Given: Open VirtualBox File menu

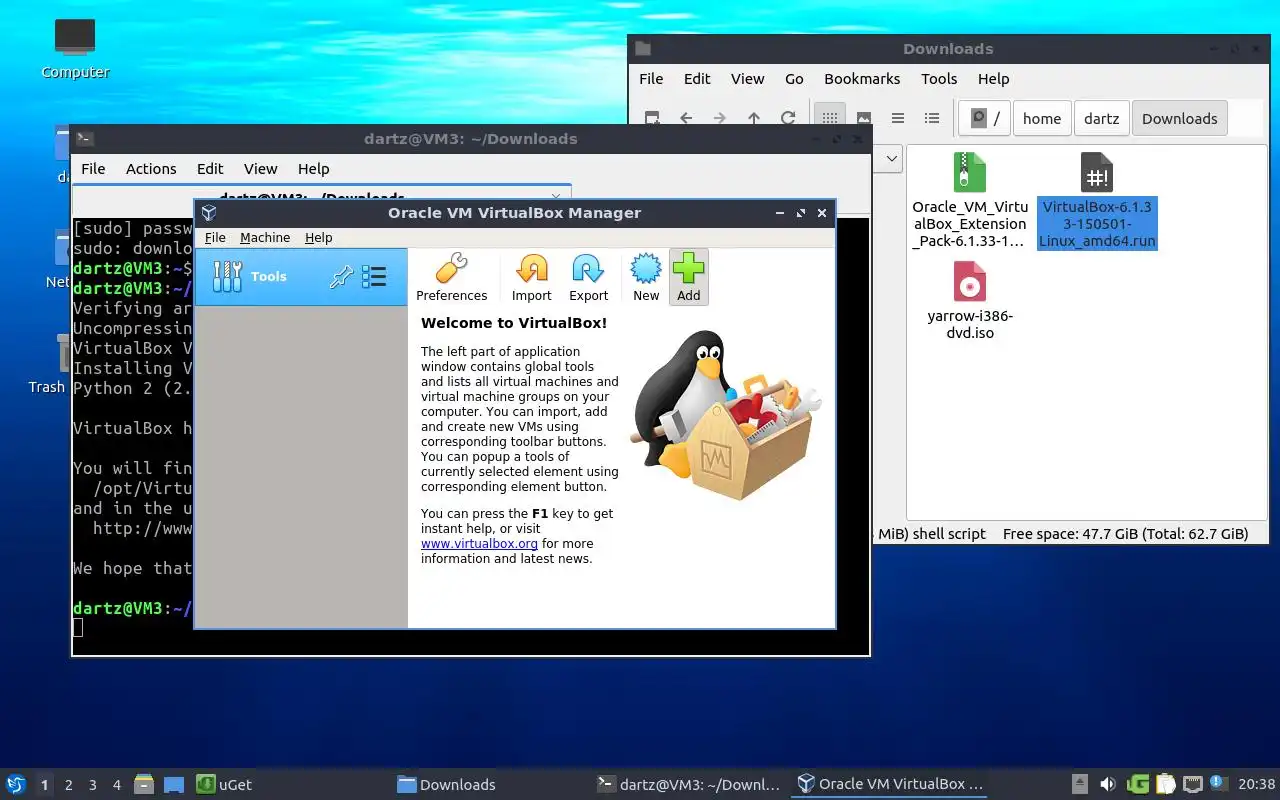Looking at the screenshot, I should [x=215, y=238].
